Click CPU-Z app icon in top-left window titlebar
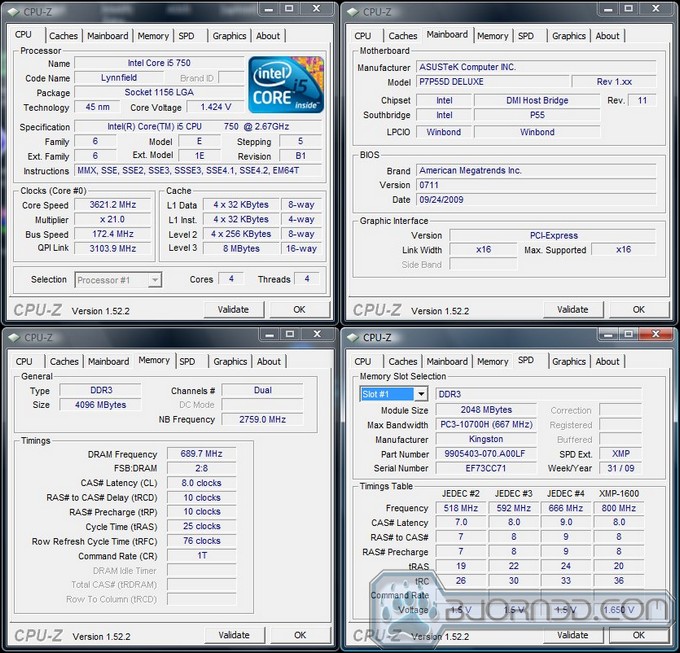 (13, 12)
